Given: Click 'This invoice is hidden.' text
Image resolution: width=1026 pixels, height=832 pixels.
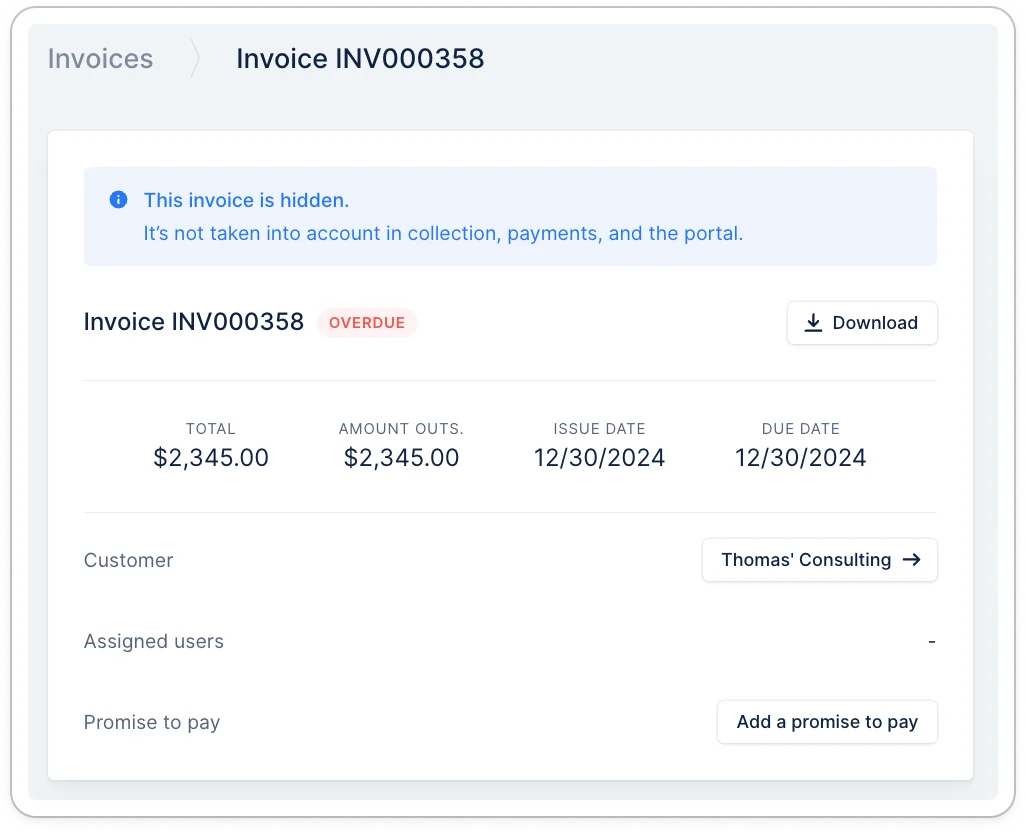Looking at the screenshot, I should click(246, 200).
